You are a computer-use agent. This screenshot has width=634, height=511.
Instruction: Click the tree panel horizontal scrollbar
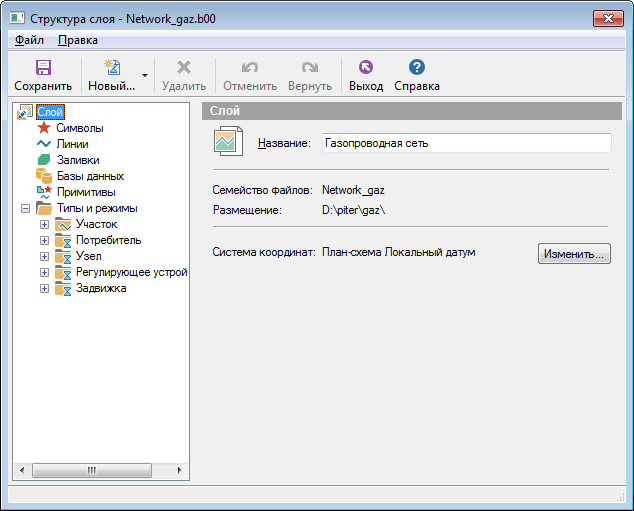(100, 469)
